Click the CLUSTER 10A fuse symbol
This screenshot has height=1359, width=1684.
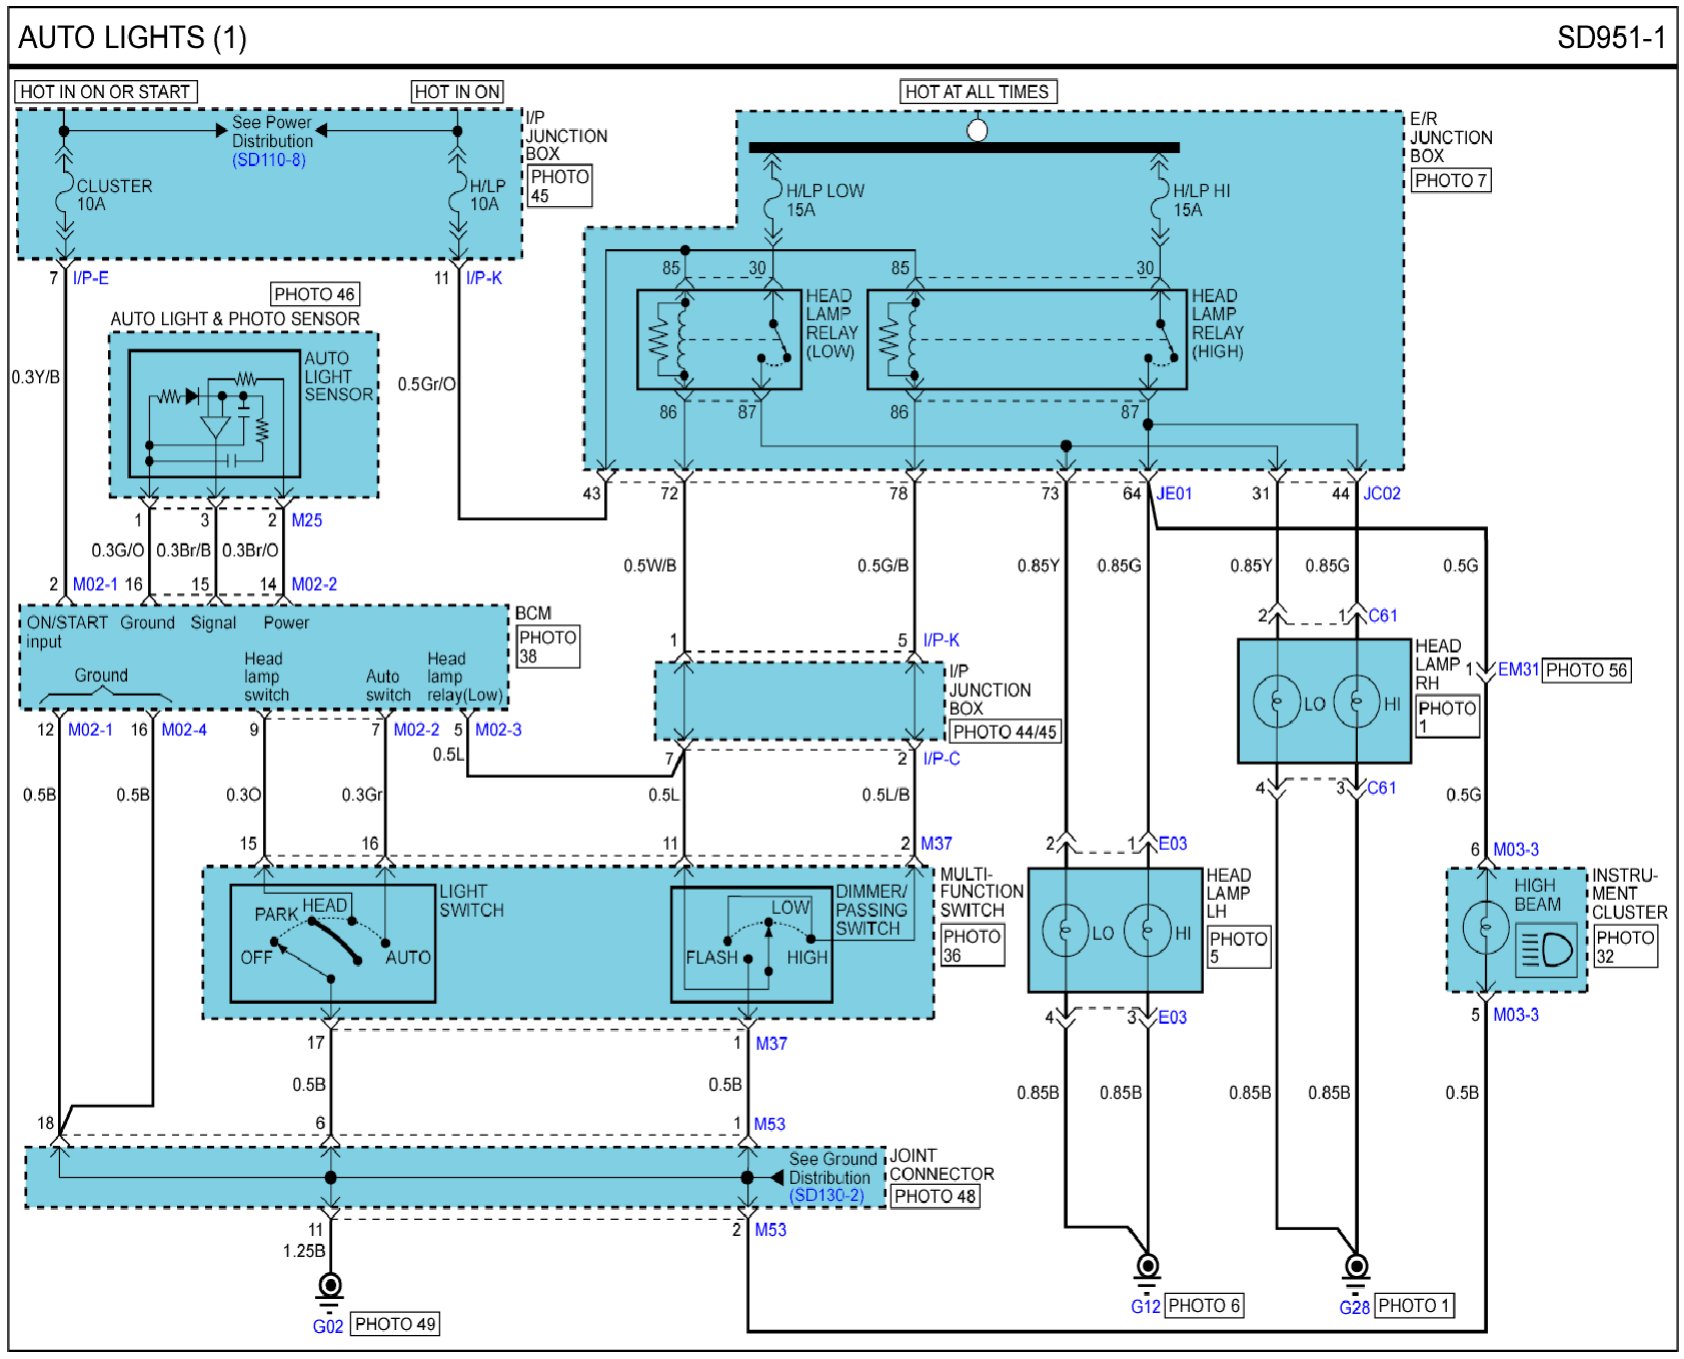tap(64, 194)
